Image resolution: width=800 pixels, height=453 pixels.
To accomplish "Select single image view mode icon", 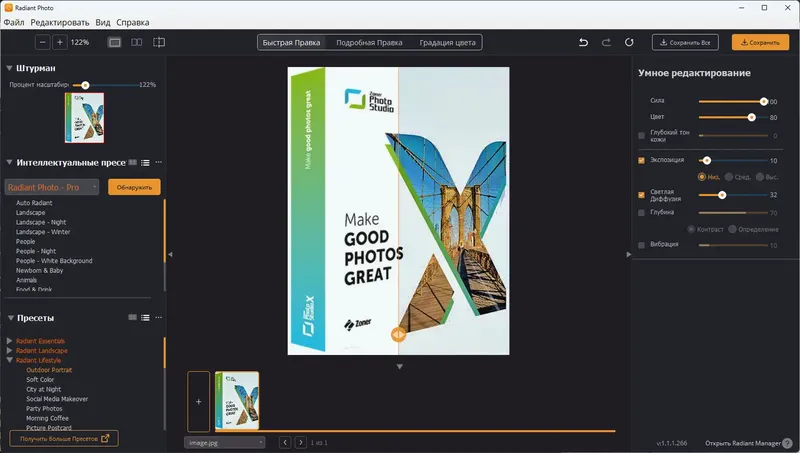I will [x=115, y=42].
